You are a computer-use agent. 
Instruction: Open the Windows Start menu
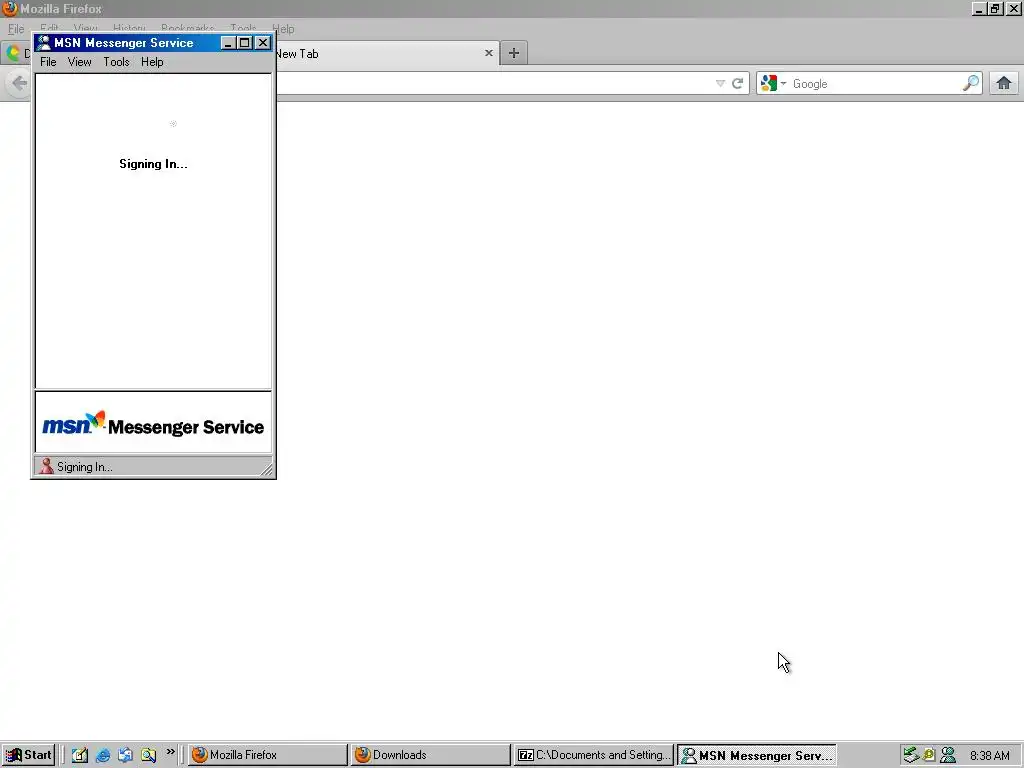pos(27,755)
